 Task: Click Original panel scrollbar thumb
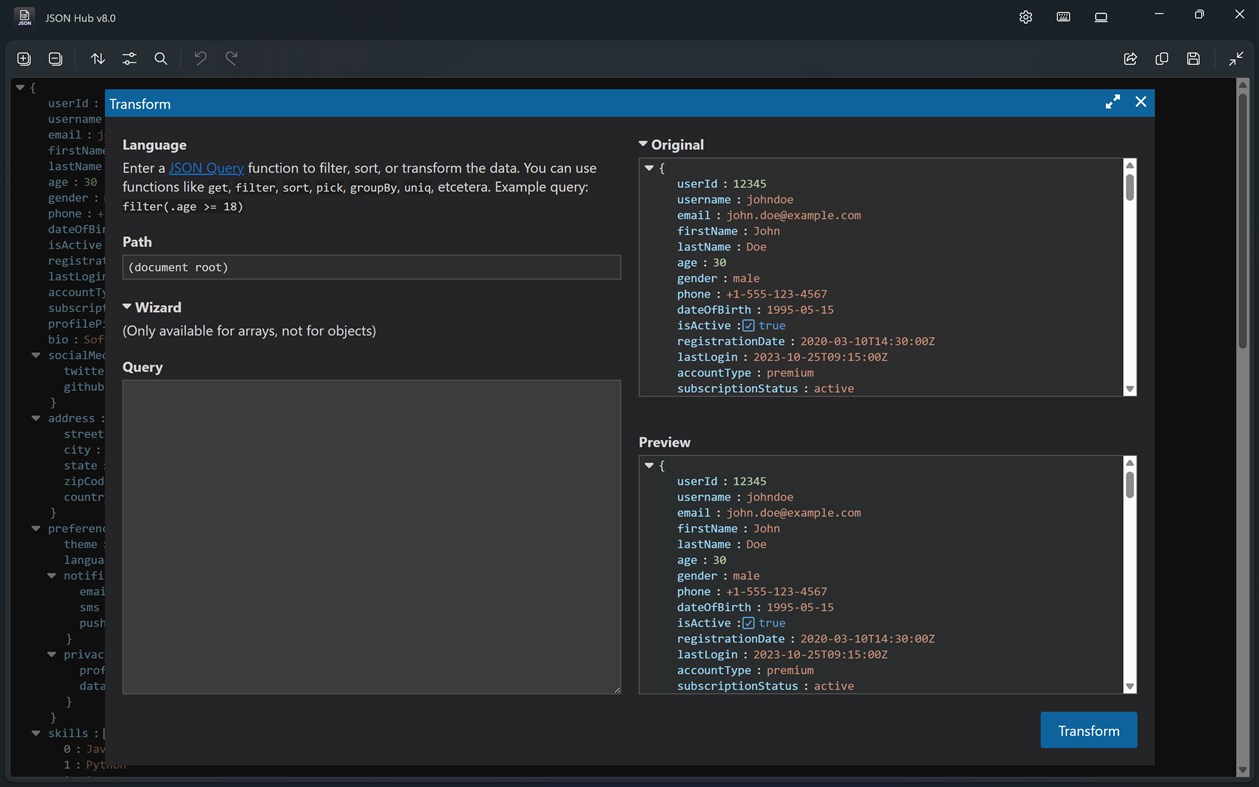click(x=1130, y=187)
